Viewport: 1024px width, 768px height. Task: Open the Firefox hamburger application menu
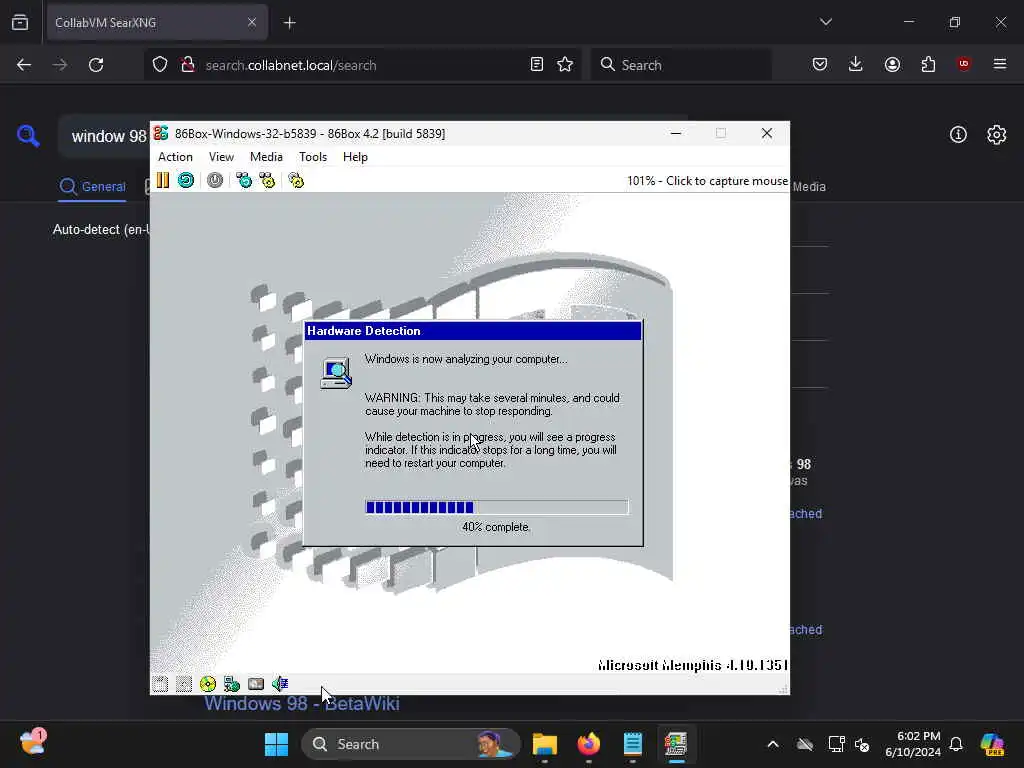click(1000, 64)
